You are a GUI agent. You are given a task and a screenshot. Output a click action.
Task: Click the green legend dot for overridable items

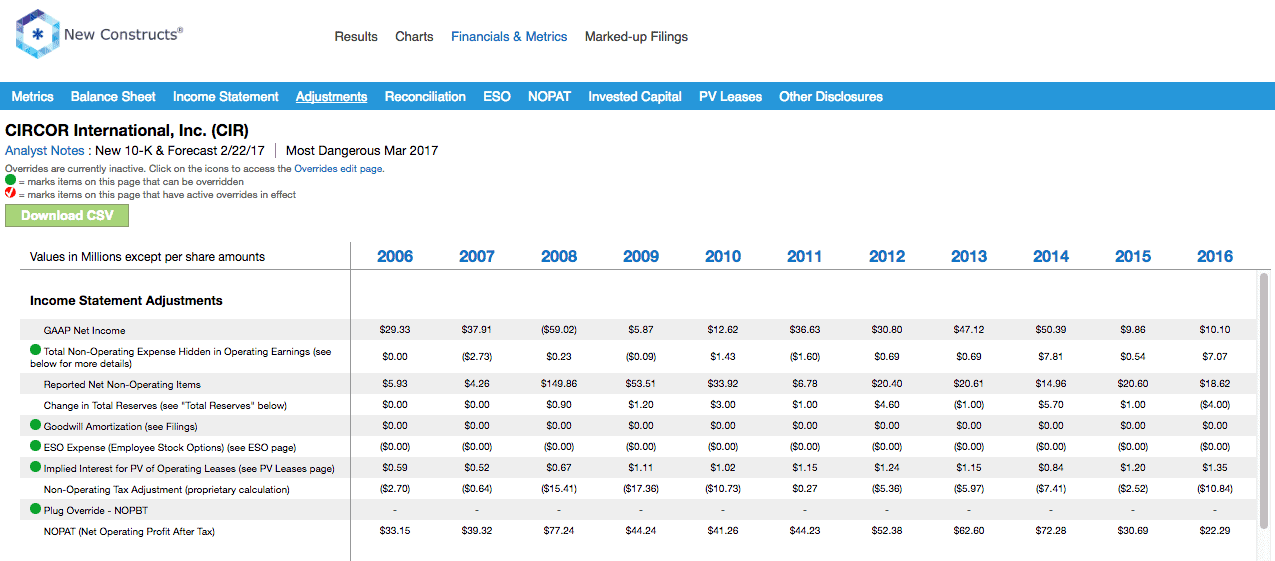[x=10, y=182]
